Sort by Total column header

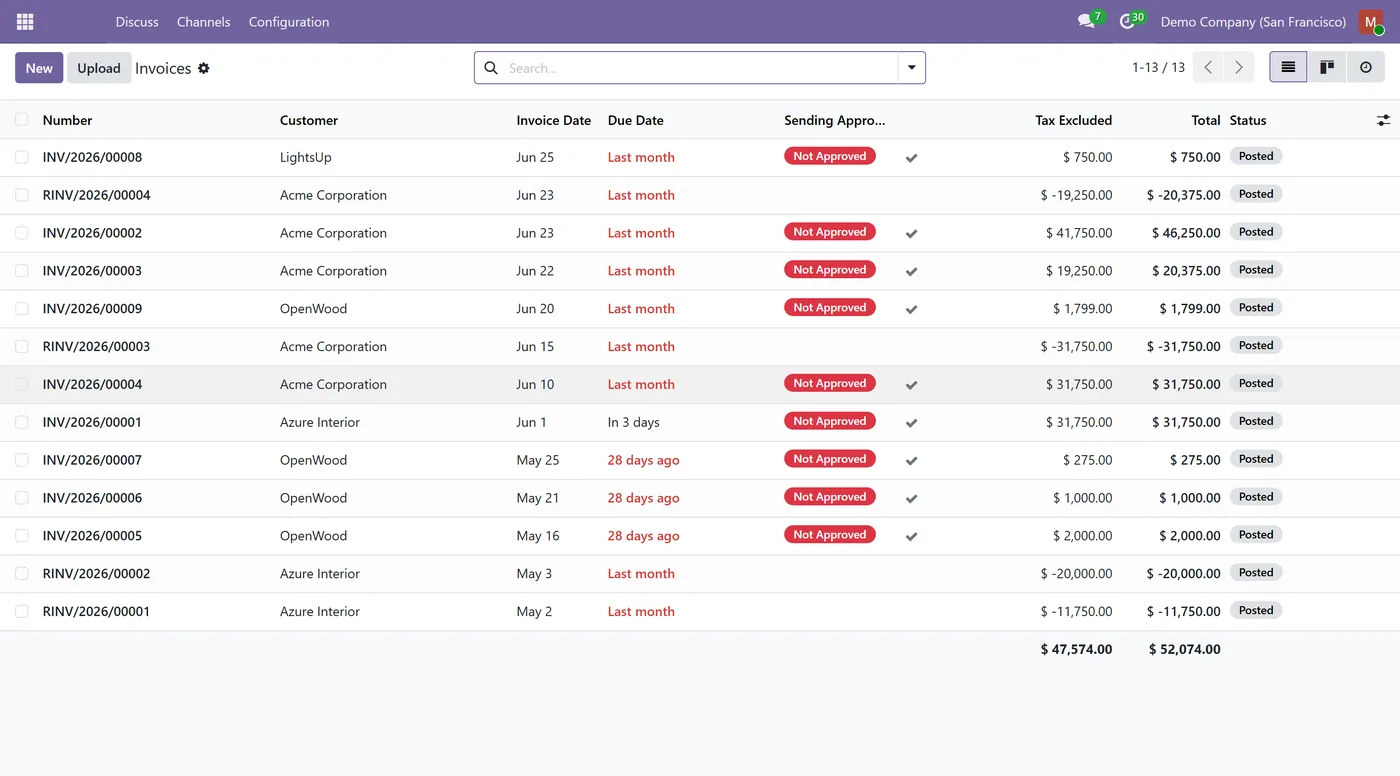point(1206,120)
